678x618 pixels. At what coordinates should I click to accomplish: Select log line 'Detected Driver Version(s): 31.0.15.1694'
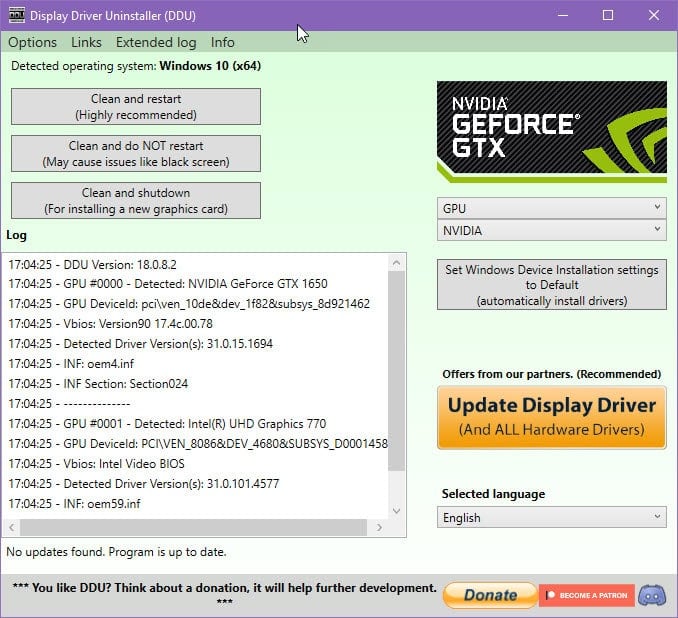click(x=141, y=344)
